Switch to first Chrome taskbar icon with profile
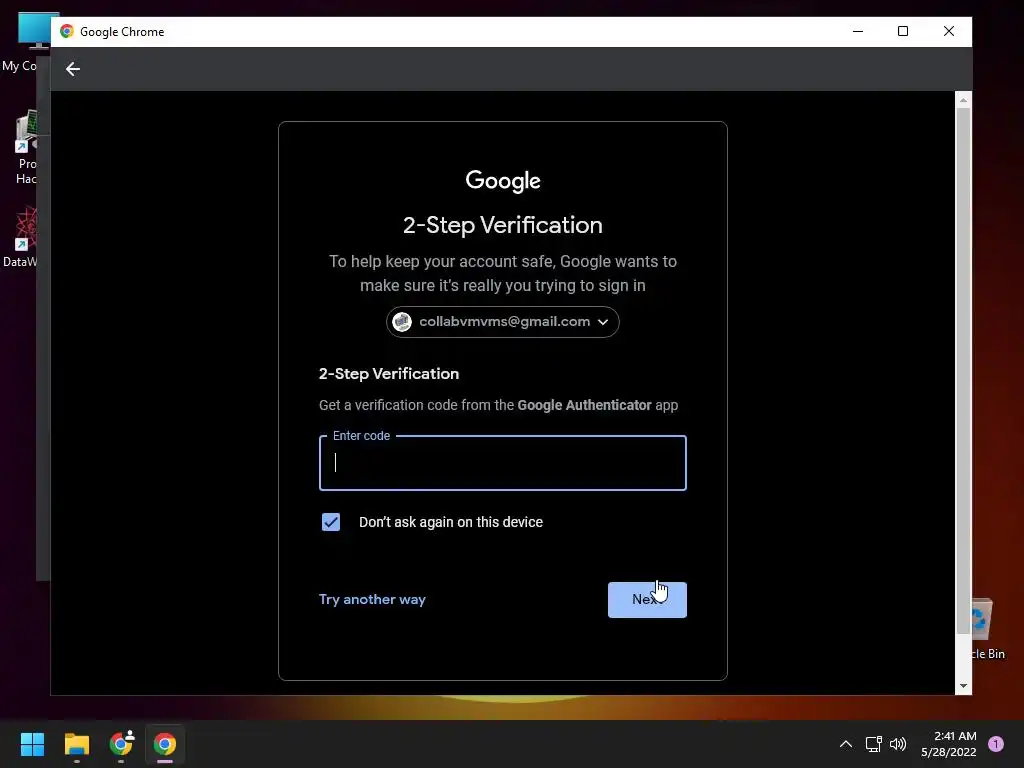The width and height of the screenshot is (1024, 768). [121, 744]
